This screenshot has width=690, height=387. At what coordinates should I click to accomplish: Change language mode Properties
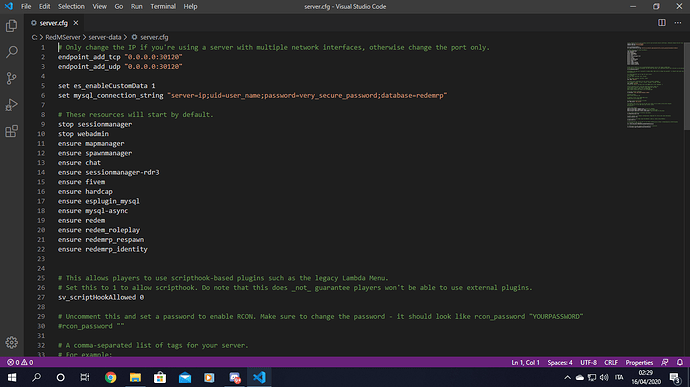pos(639,362)
